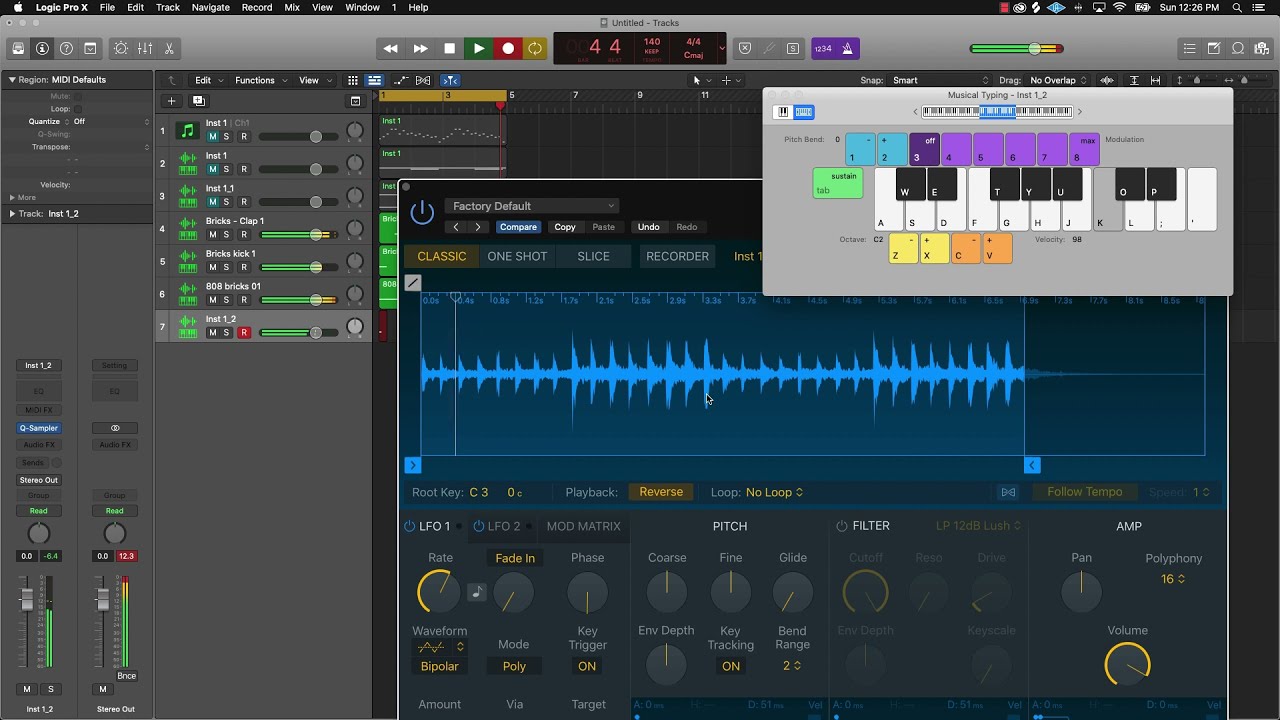Screen dimensions: 1280x720
Task: Enable the Filter power toggle
Action: click(x=842, y=526)
